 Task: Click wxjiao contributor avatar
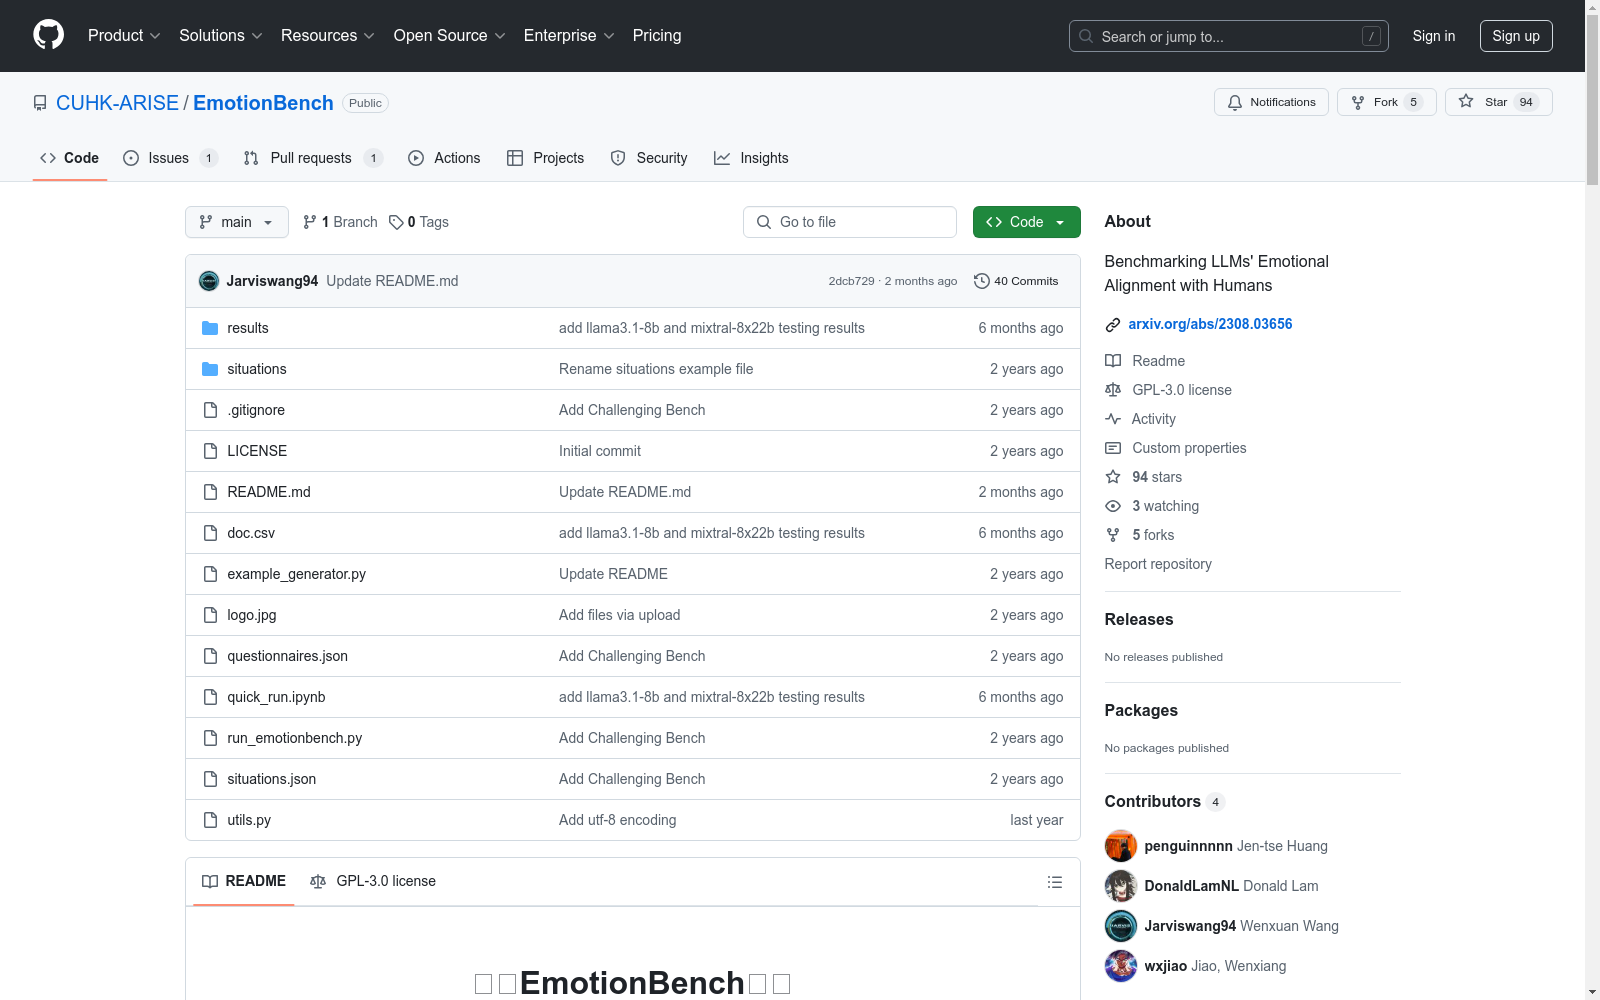click(1121, 966)
